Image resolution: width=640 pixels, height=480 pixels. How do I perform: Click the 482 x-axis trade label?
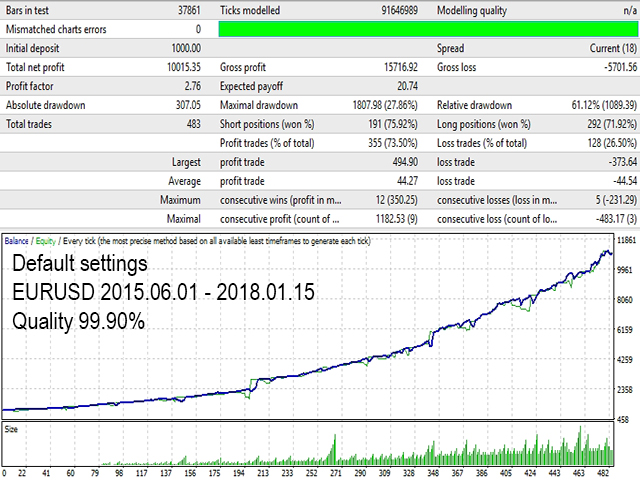coord(603,473)
